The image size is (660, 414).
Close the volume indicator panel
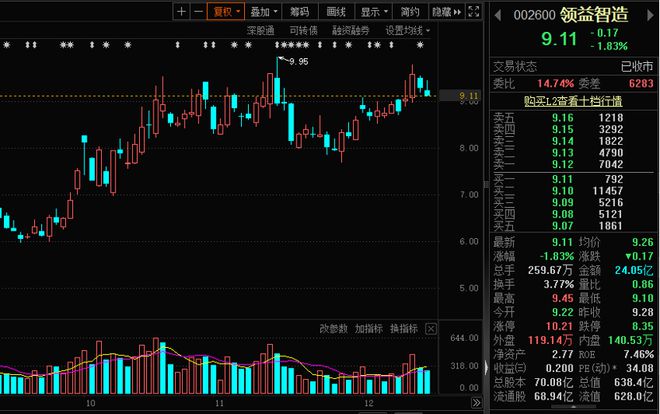pos(431,329)
